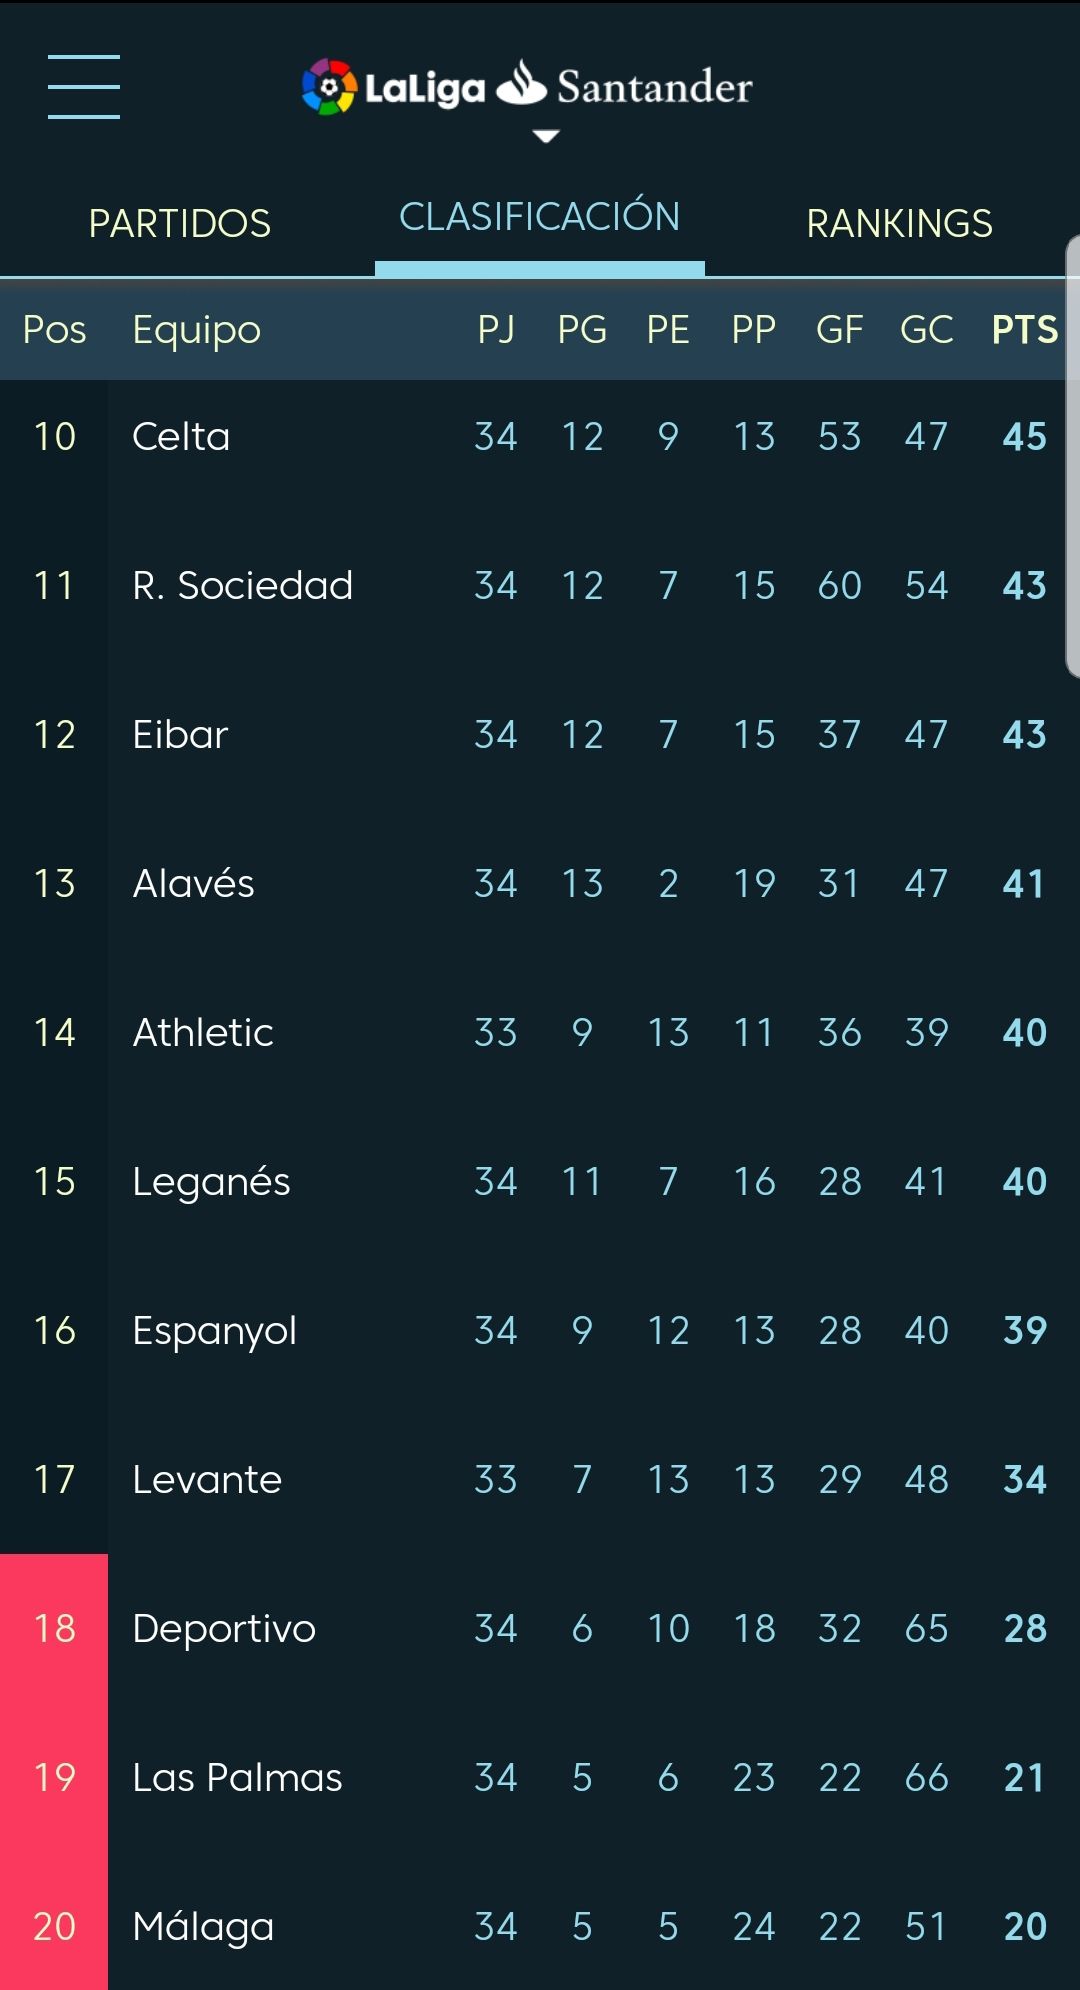Tap the Santander flame logo
This screenshot has width=1080, height=1990.
[x=521, y=84]
